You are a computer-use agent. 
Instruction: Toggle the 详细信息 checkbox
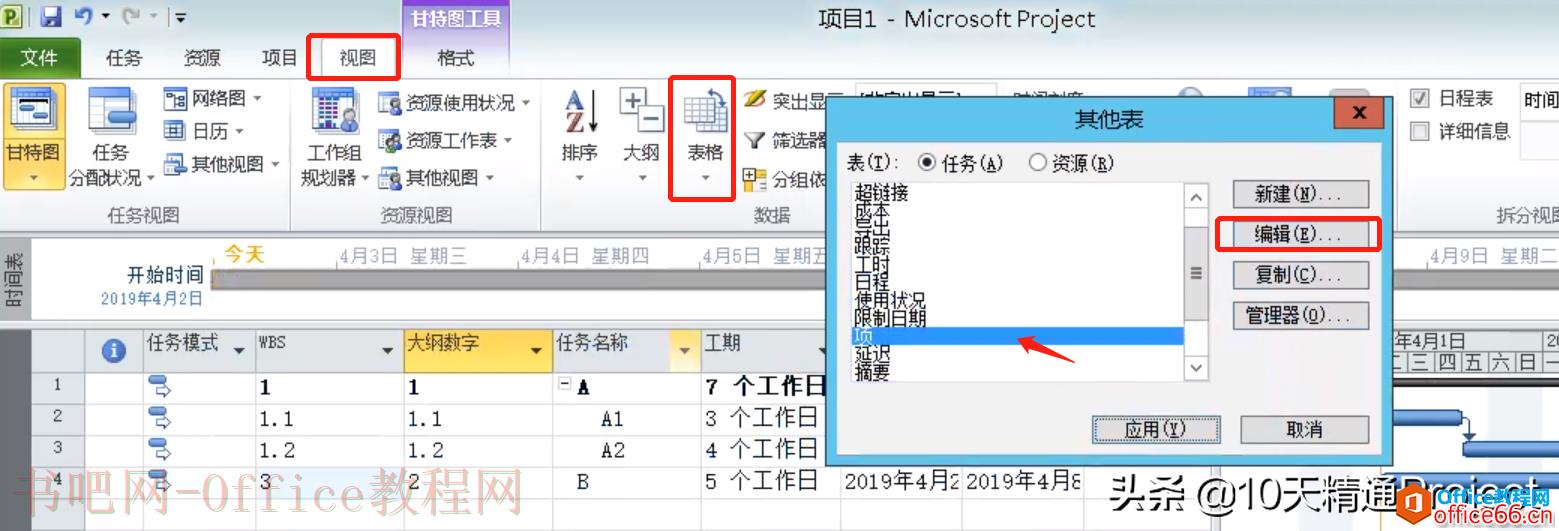(1419, 131)
